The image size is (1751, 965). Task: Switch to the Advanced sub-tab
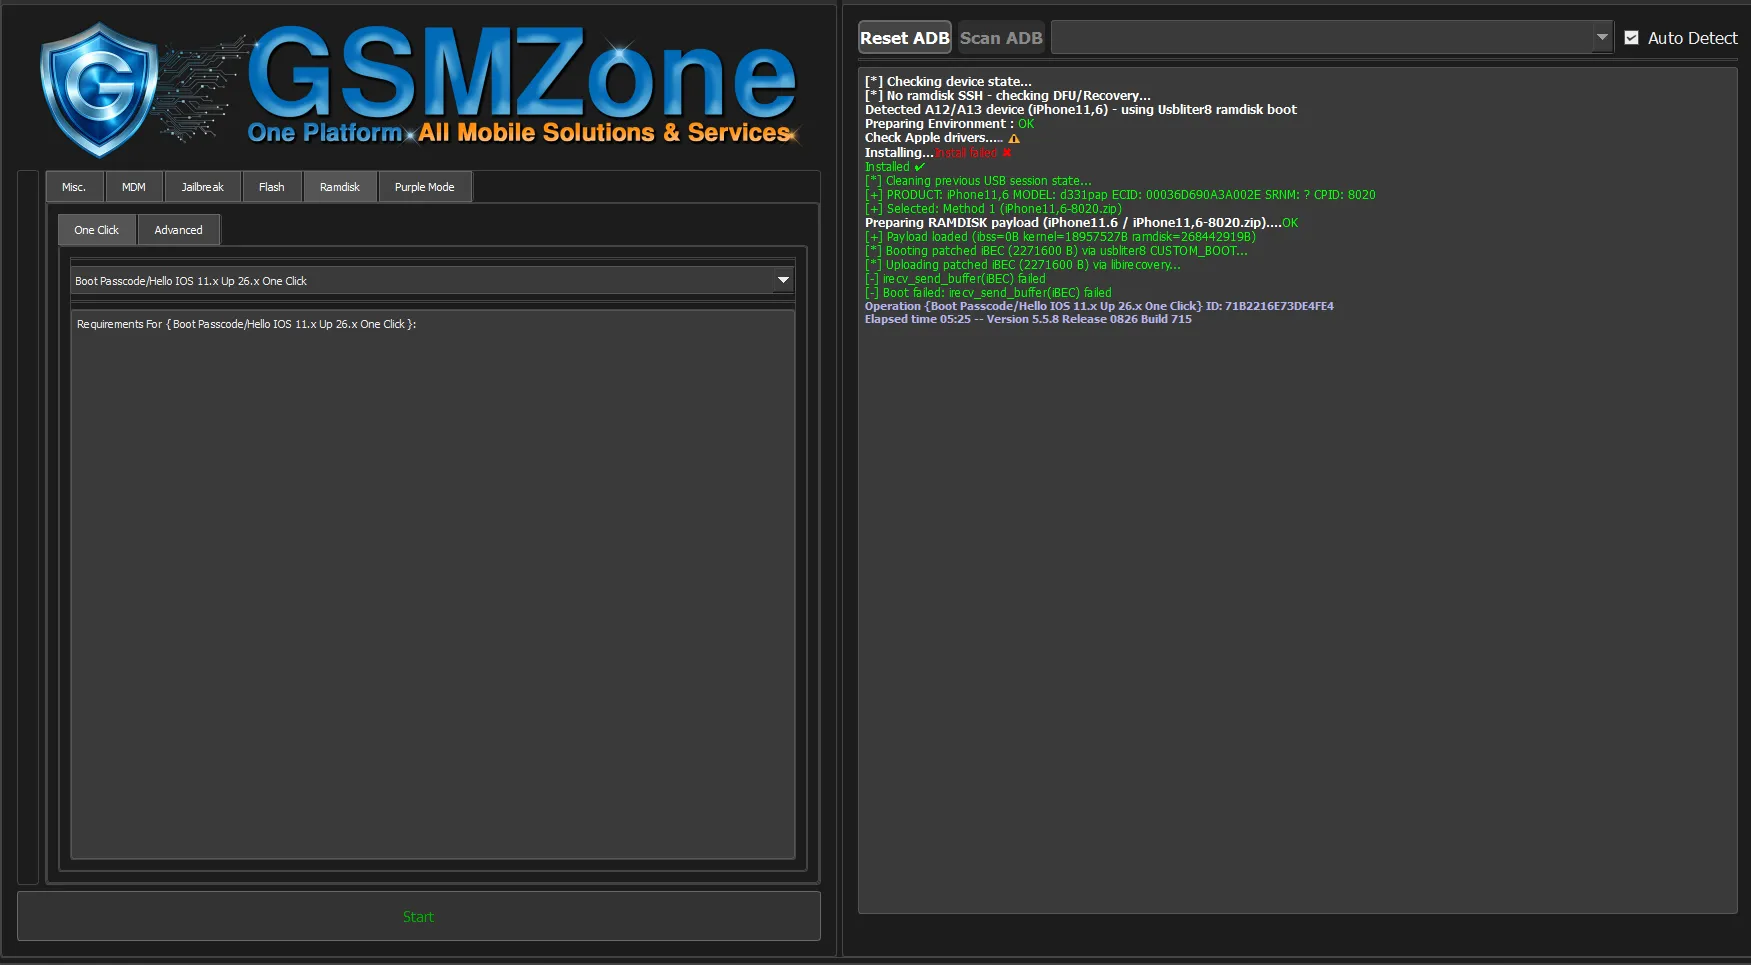(179, 230)
